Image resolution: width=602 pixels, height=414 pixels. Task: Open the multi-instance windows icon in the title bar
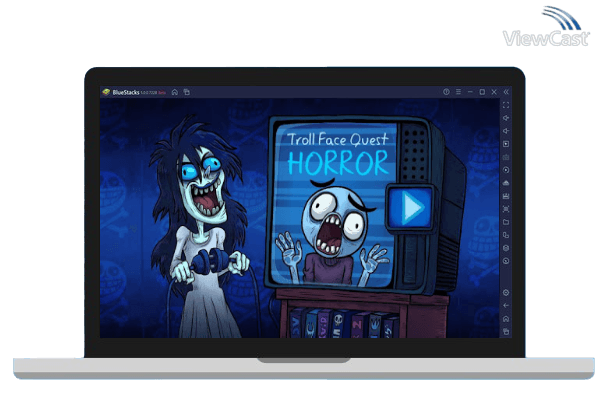pyautogui.click(x=187, y=92)
